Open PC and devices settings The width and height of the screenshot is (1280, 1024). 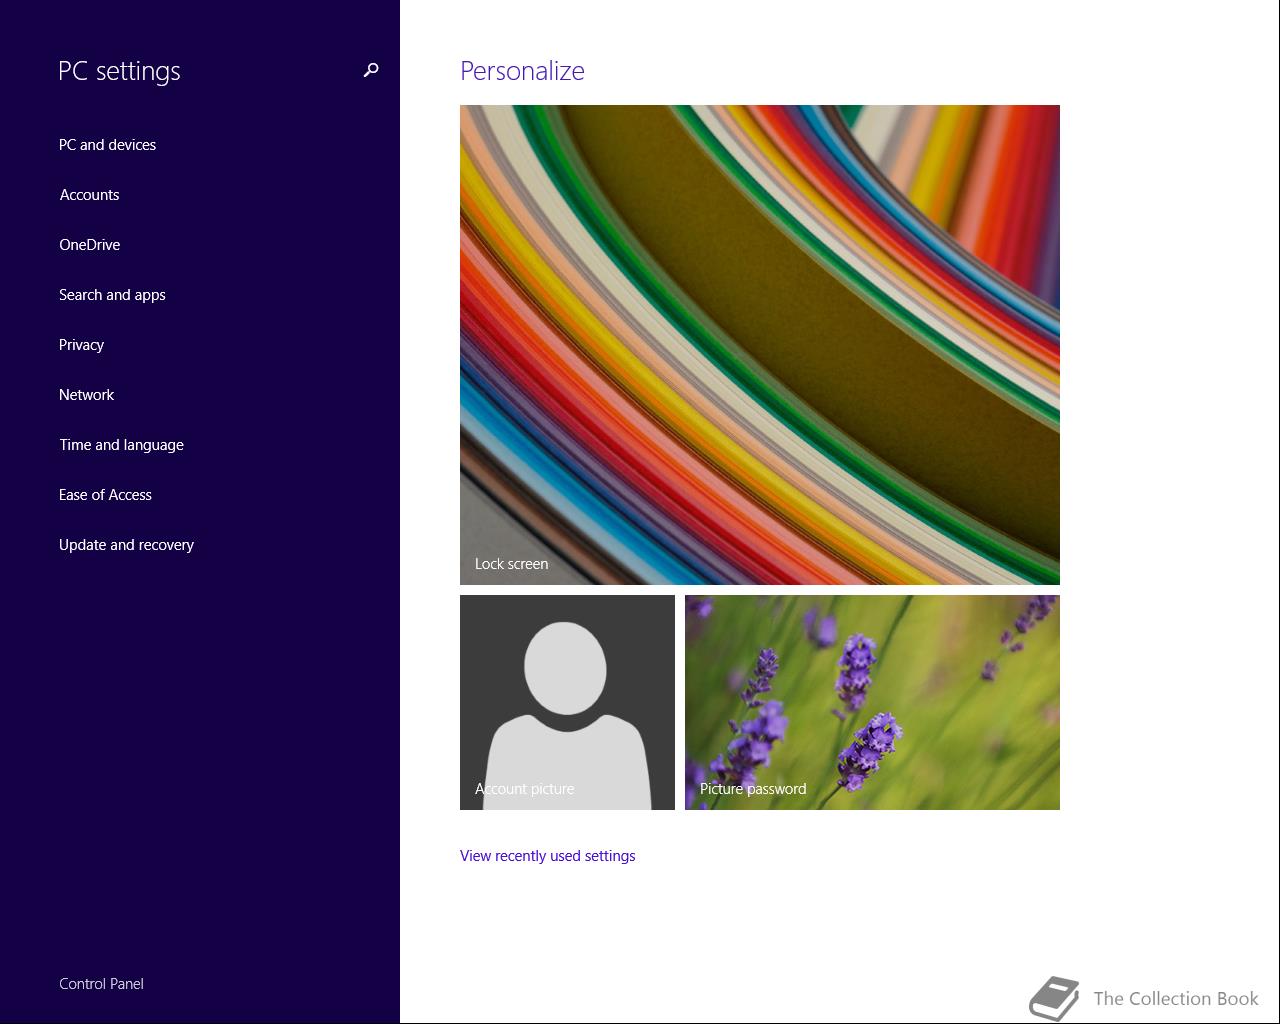[107, 145]
